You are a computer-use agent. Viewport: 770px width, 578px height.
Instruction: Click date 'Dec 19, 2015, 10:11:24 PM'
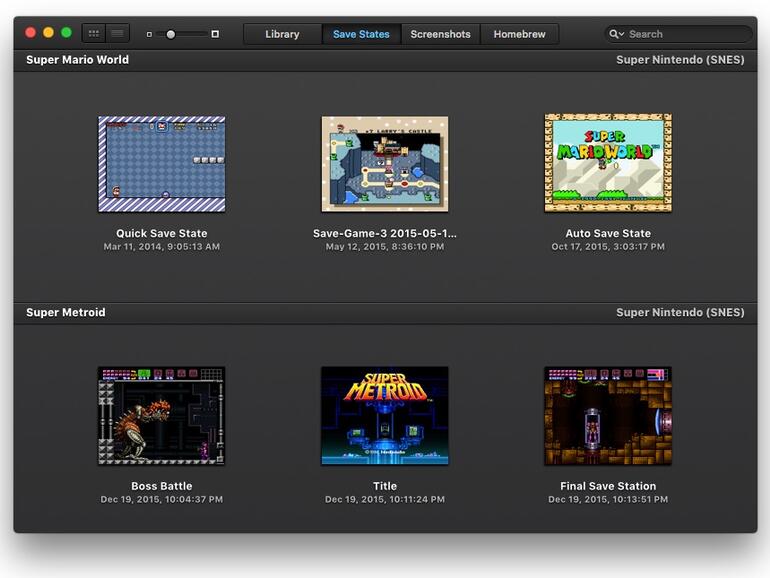385,499
